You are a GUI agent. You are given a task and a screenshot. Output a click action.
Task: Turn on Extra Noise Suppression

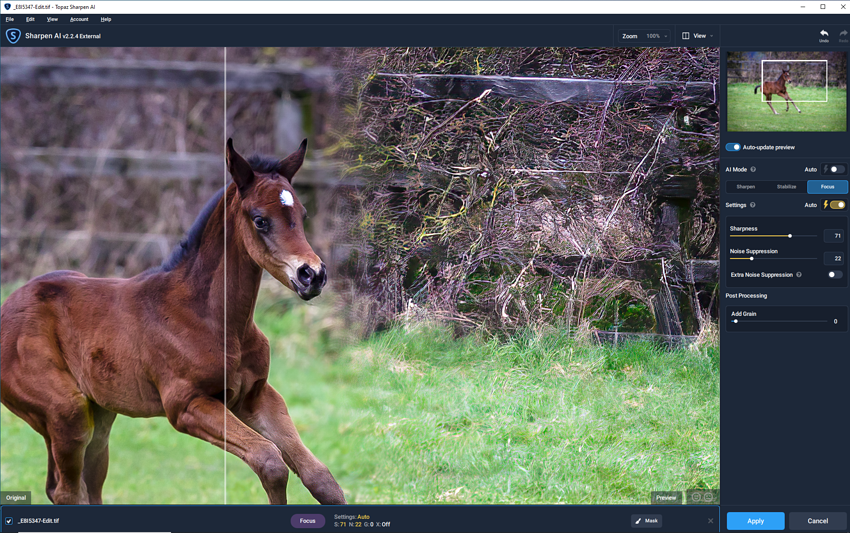click(x=834, y=275)
